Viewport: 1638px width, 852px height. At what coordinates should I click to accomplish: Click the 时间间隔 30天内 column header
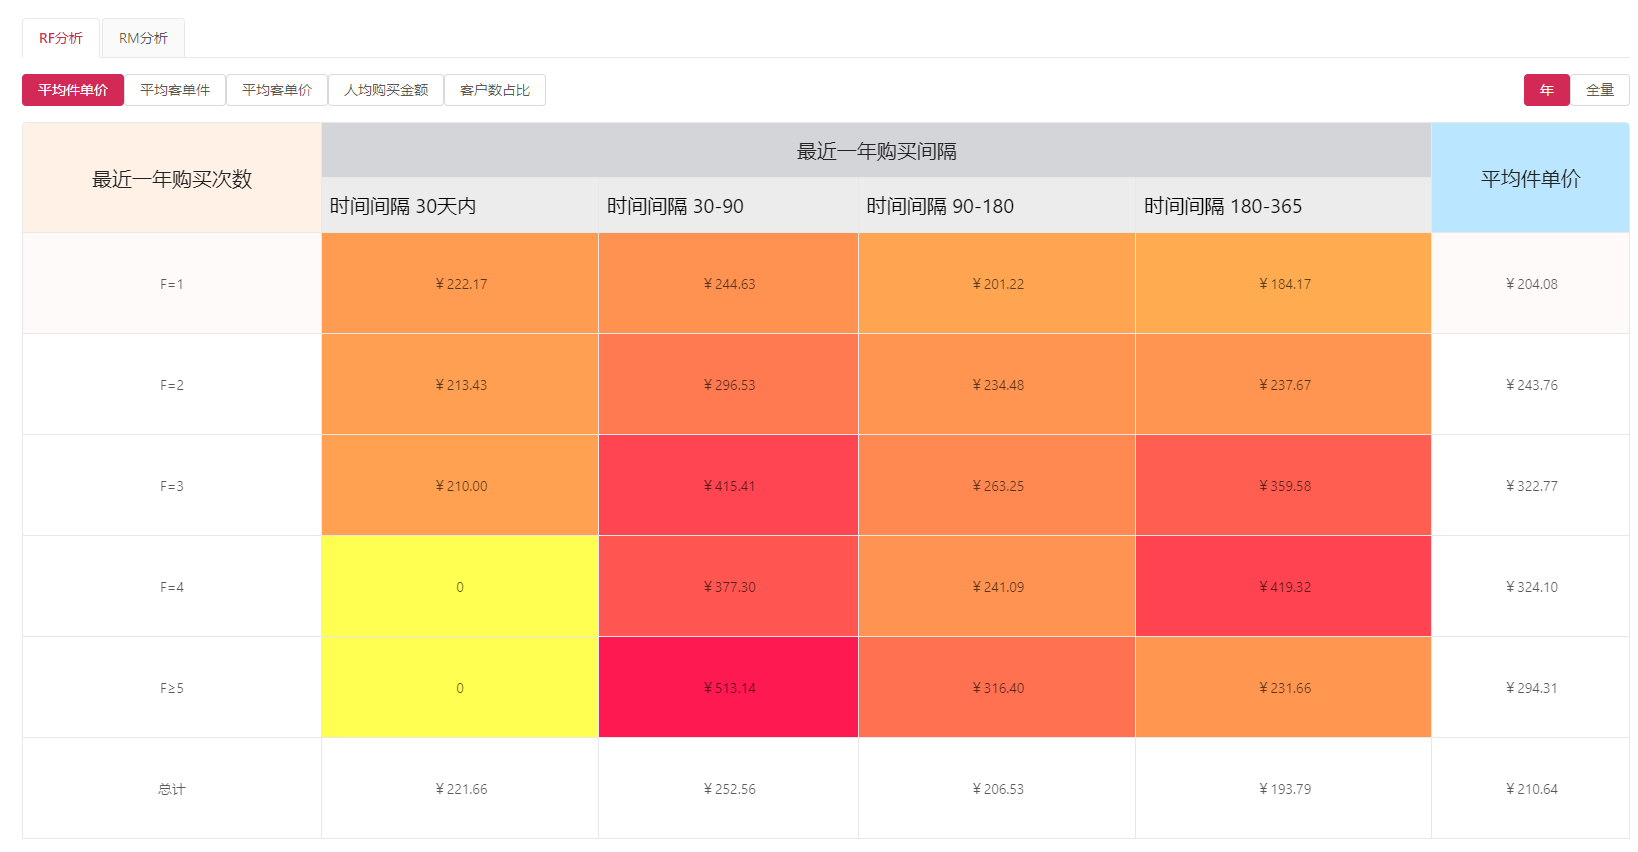tap(460, 206)
